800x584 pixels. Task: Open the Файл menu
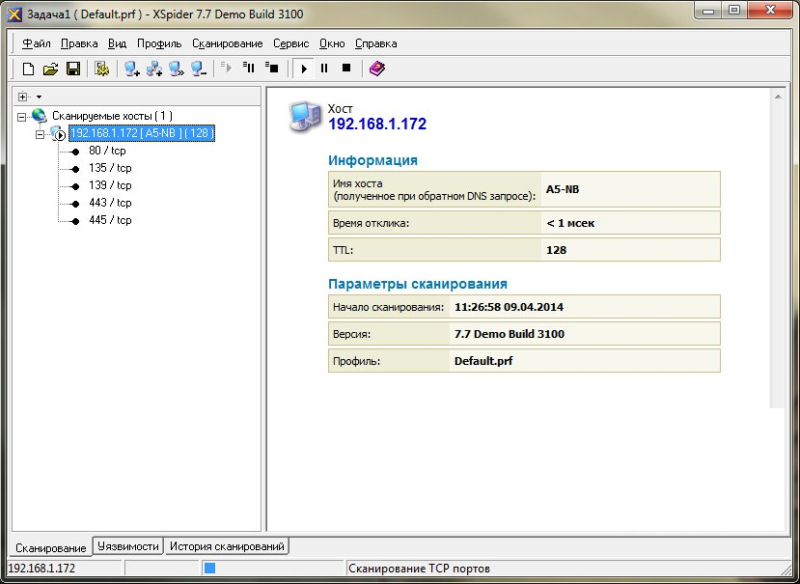point(36,44)
